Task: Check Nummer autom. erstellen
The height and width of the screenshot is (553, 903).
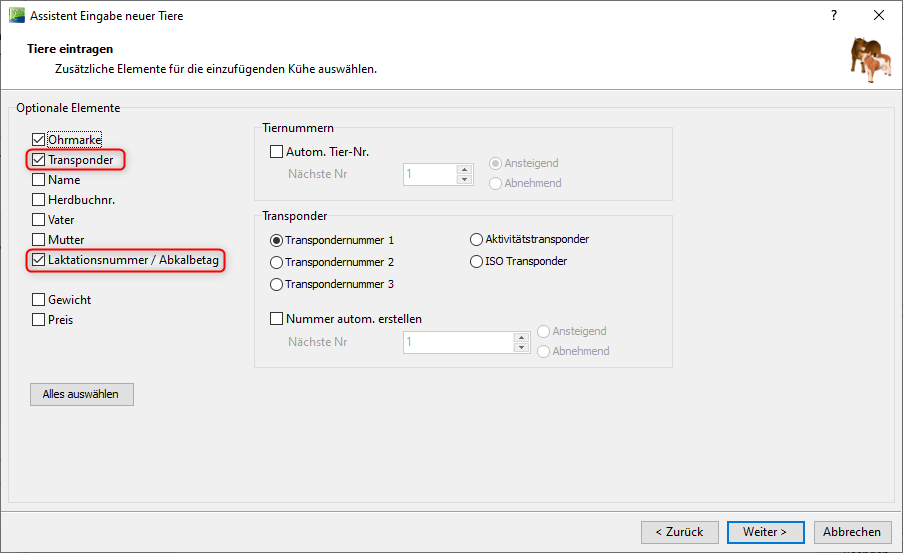Action: pyautogui.click(x=277, y=319)
